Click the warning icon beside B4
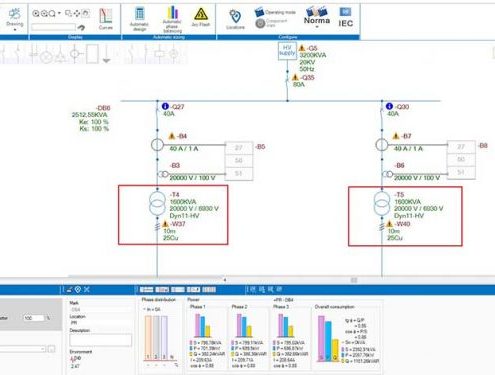 (172, 136)
